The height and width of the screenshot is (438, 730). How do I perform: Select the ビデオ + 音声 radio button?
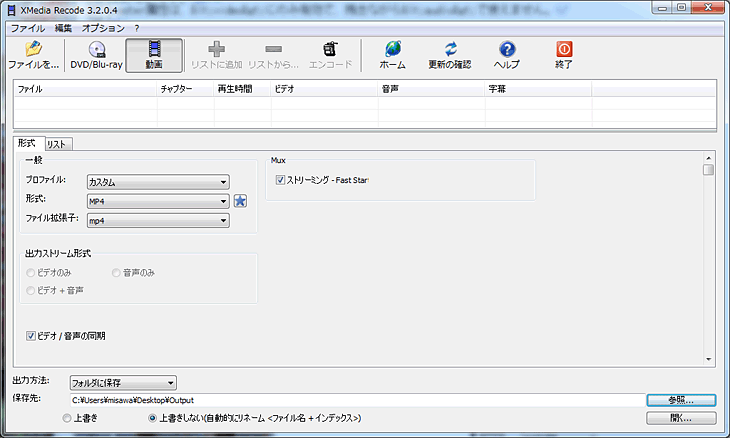[31, 290]
